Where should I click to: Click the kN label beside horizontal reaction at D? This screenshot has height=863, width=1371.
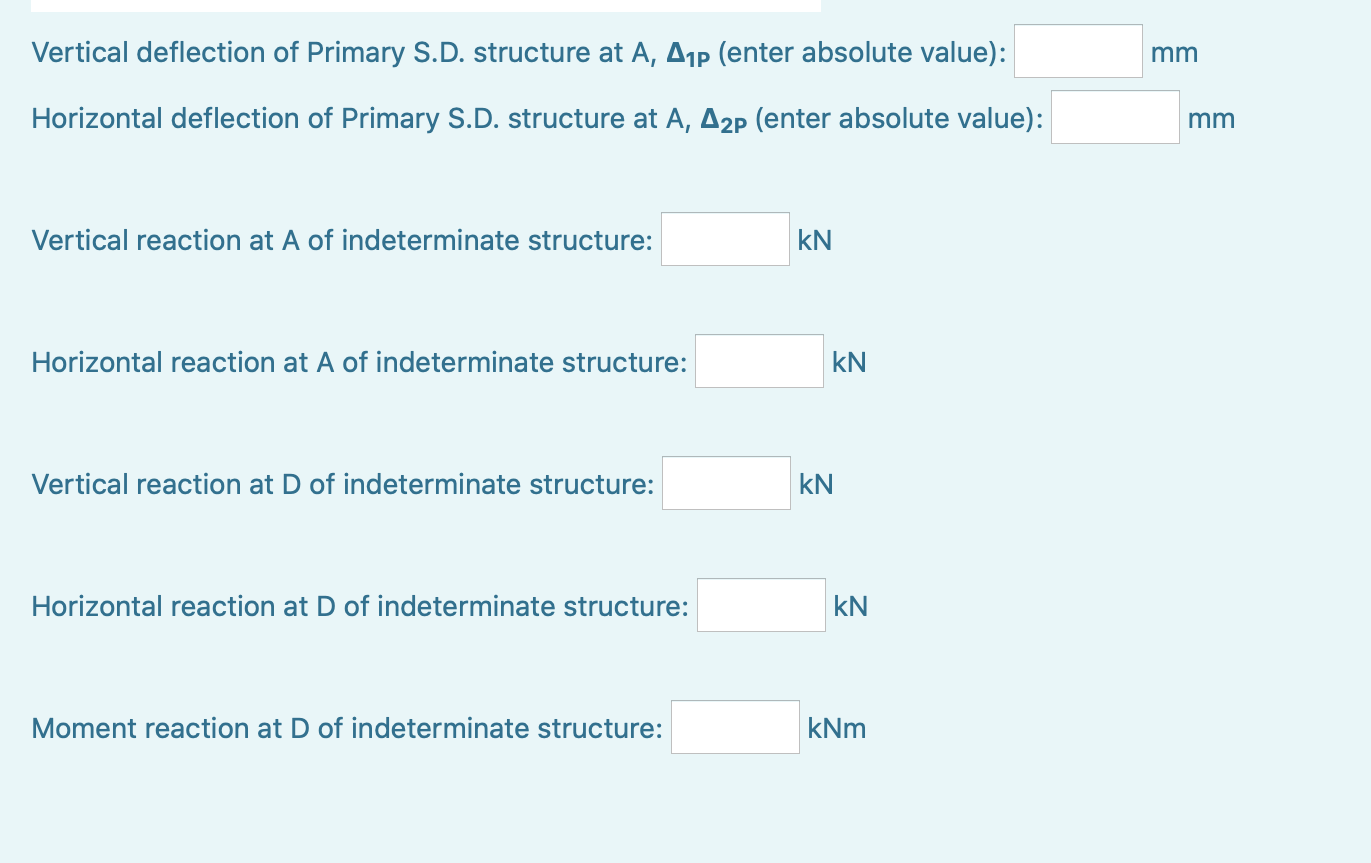click(849, 606)
